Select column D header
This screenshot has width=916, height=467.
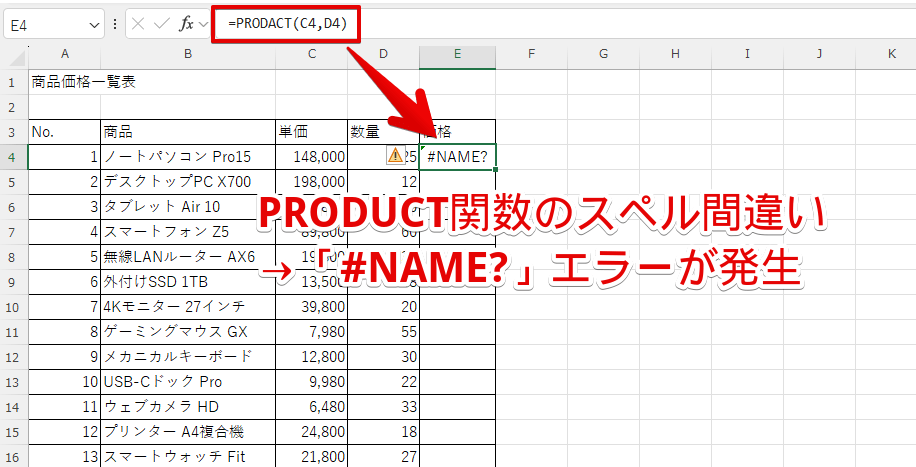(383, 54)
